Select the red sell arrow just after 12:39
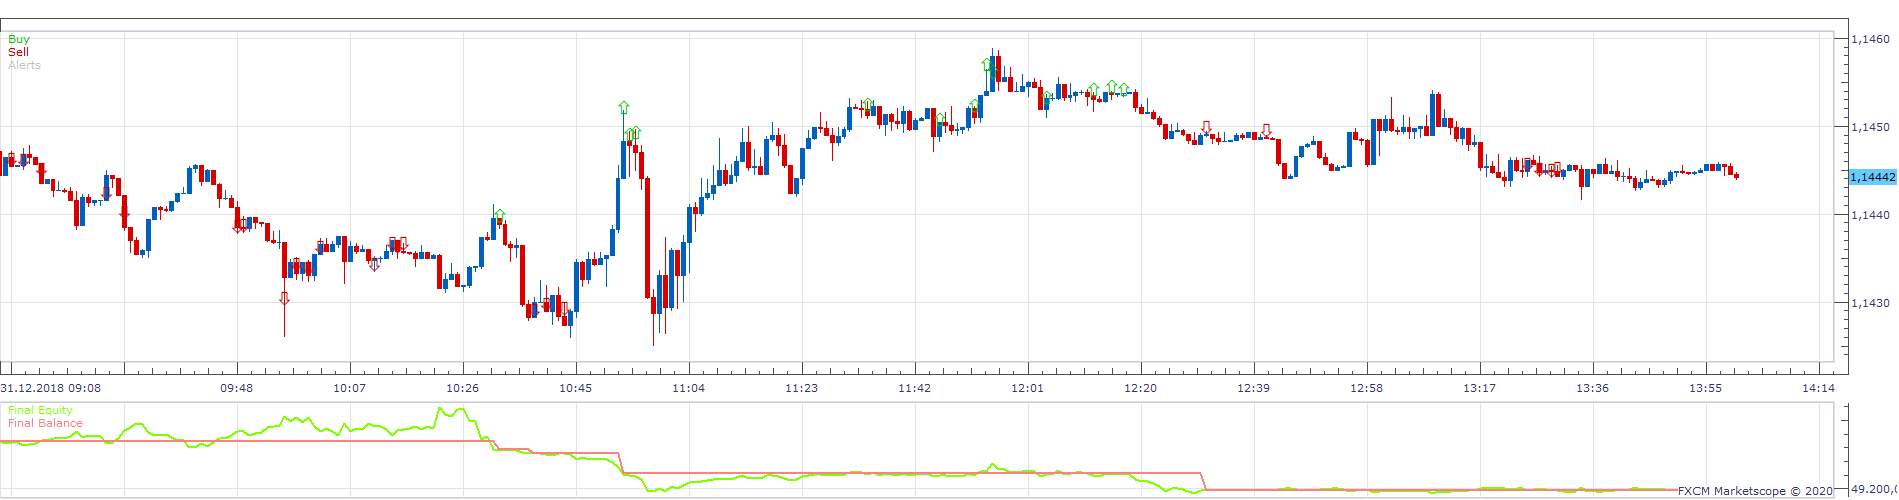 (x=1267, y=130)
